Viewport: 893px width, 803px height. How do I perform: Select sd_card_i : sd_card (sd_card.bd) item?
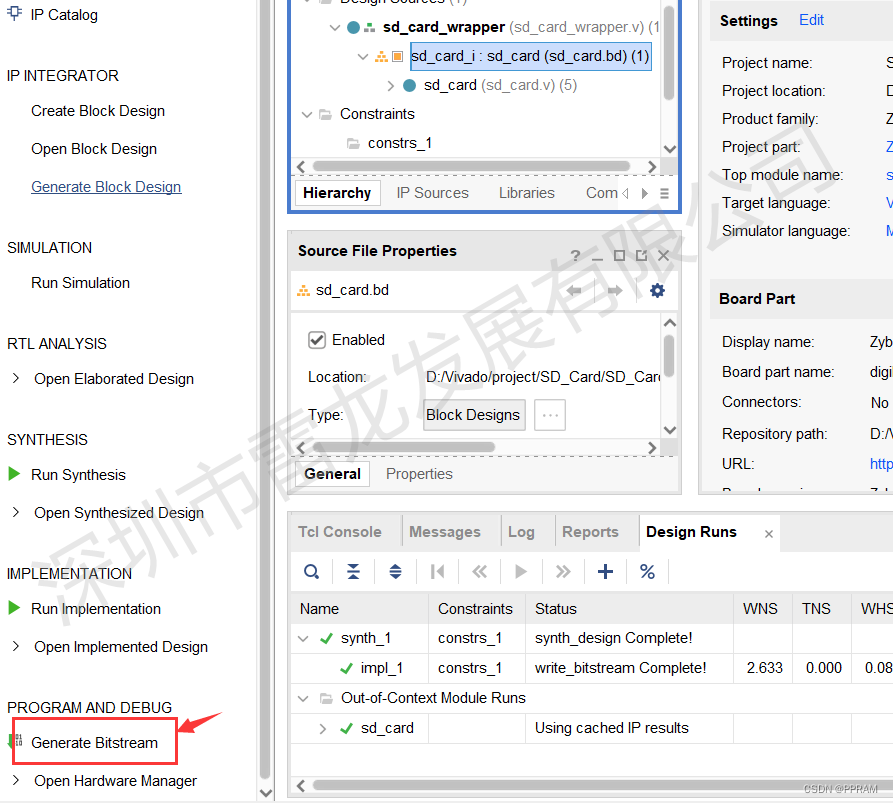530,56
